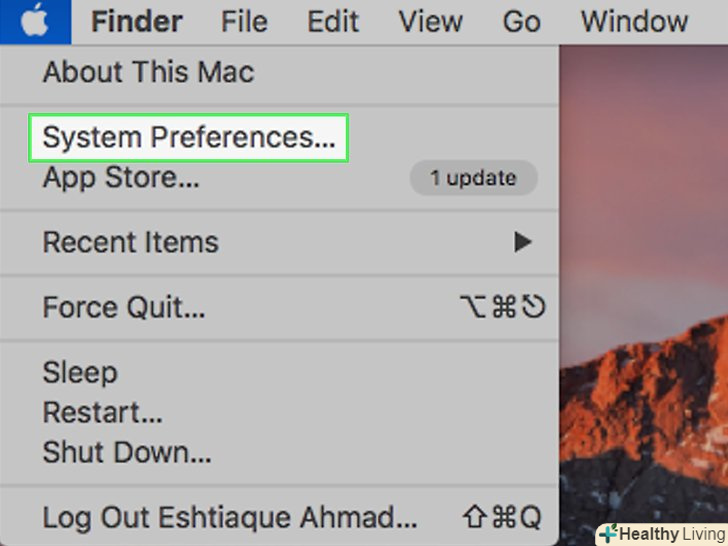The height and width of the screenshot is (546, 728).
Task: Put the Mac to Sleep
Action: tap(80, 373)
